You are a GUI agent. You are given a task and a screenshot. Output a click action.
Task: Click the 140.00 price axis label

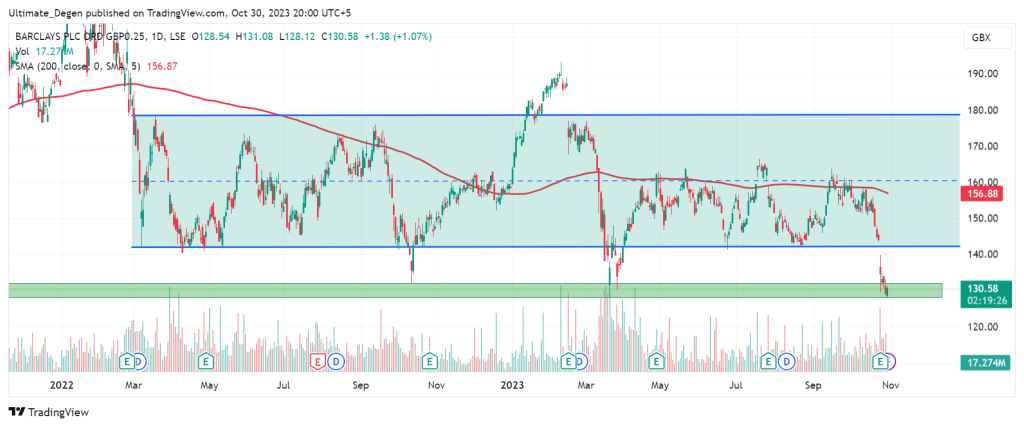tap(984, 254)
